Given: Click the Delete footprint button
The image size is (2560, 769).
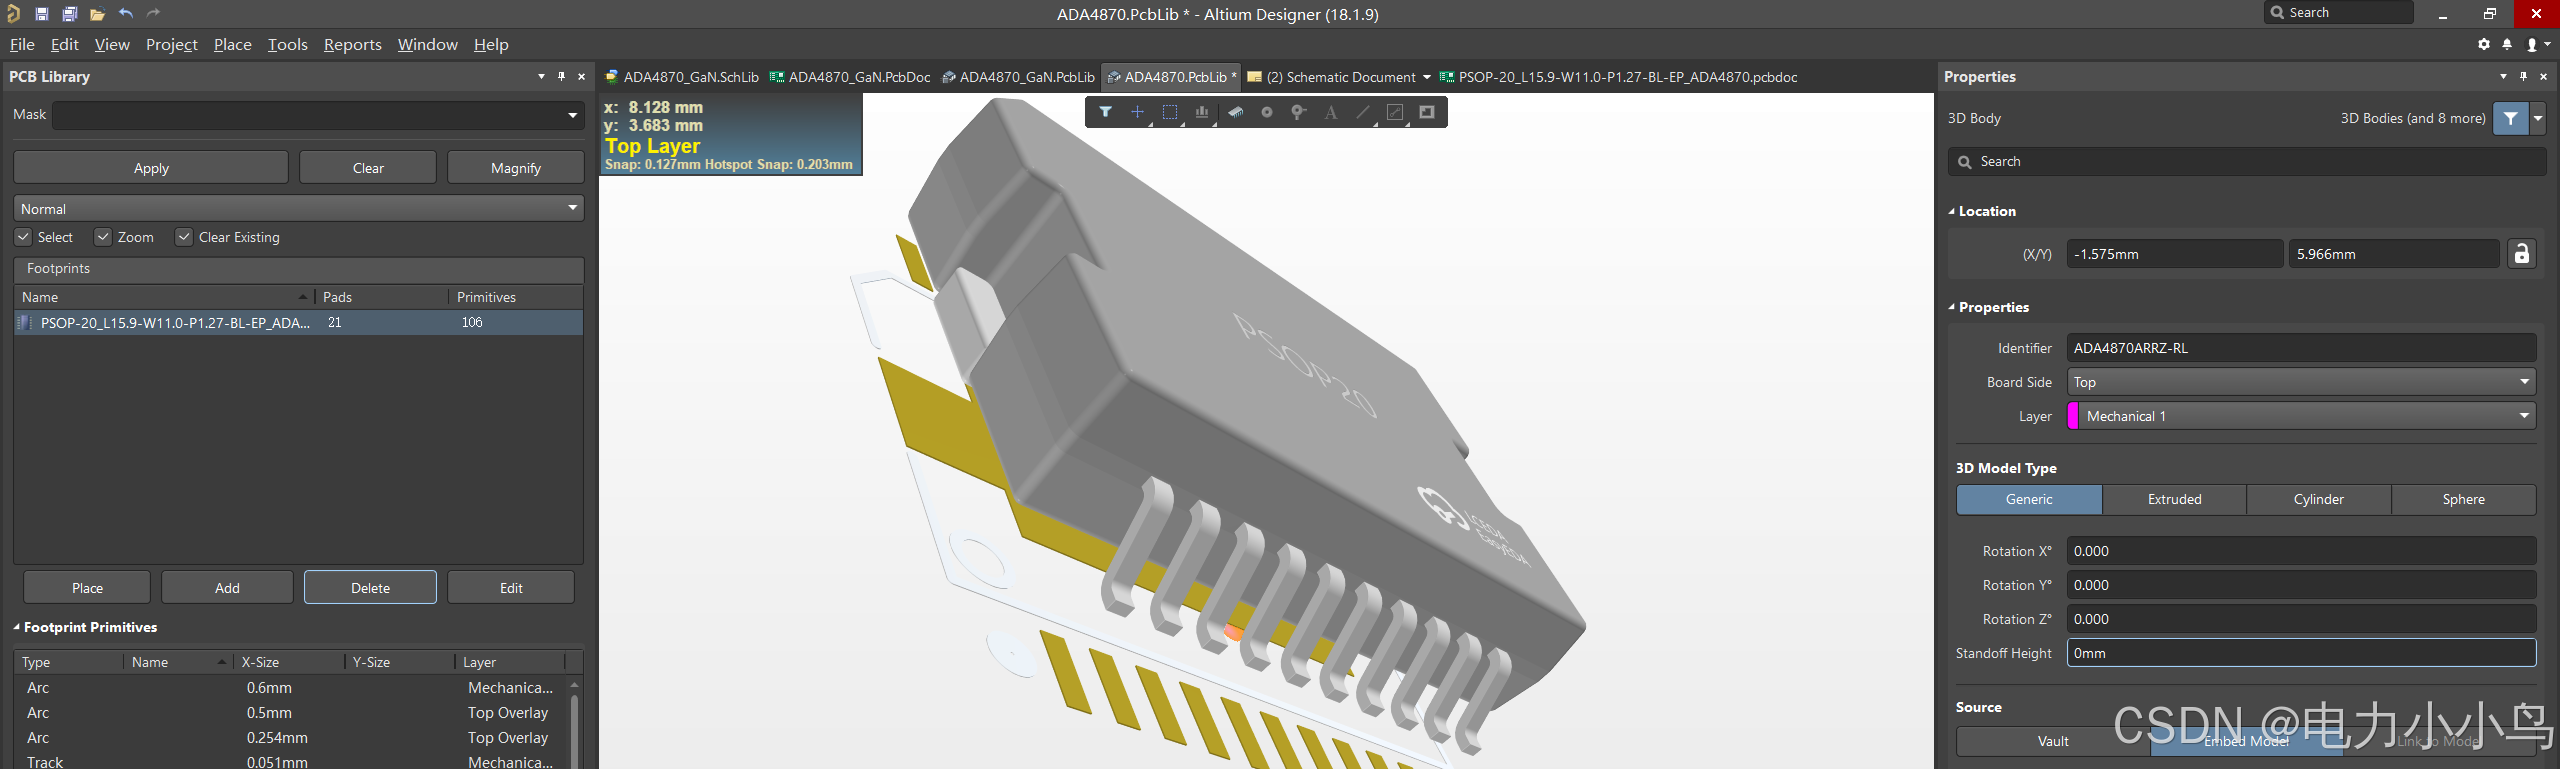Looking at the screenshot, I should pyautogui.click(x=370, y=588).
